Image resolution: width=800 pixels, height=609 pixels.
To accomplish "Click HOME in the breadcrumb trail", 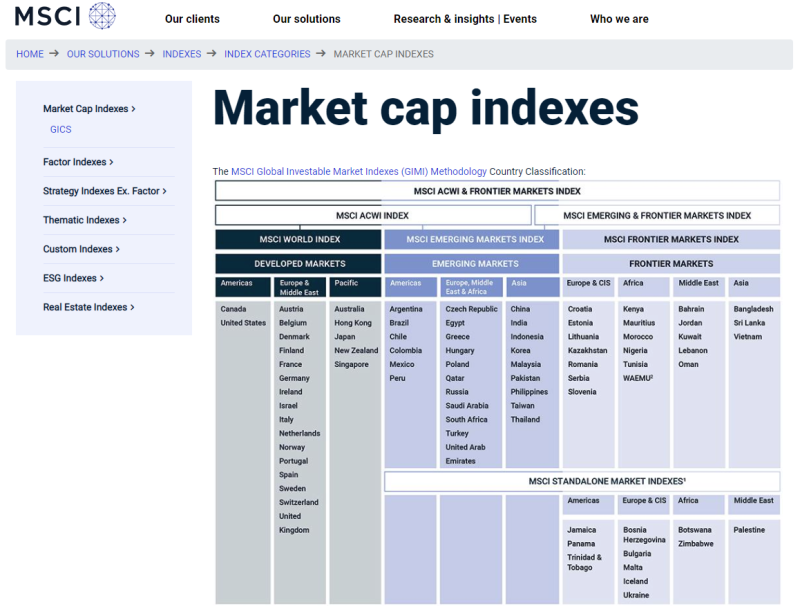I will coord(29,55).
